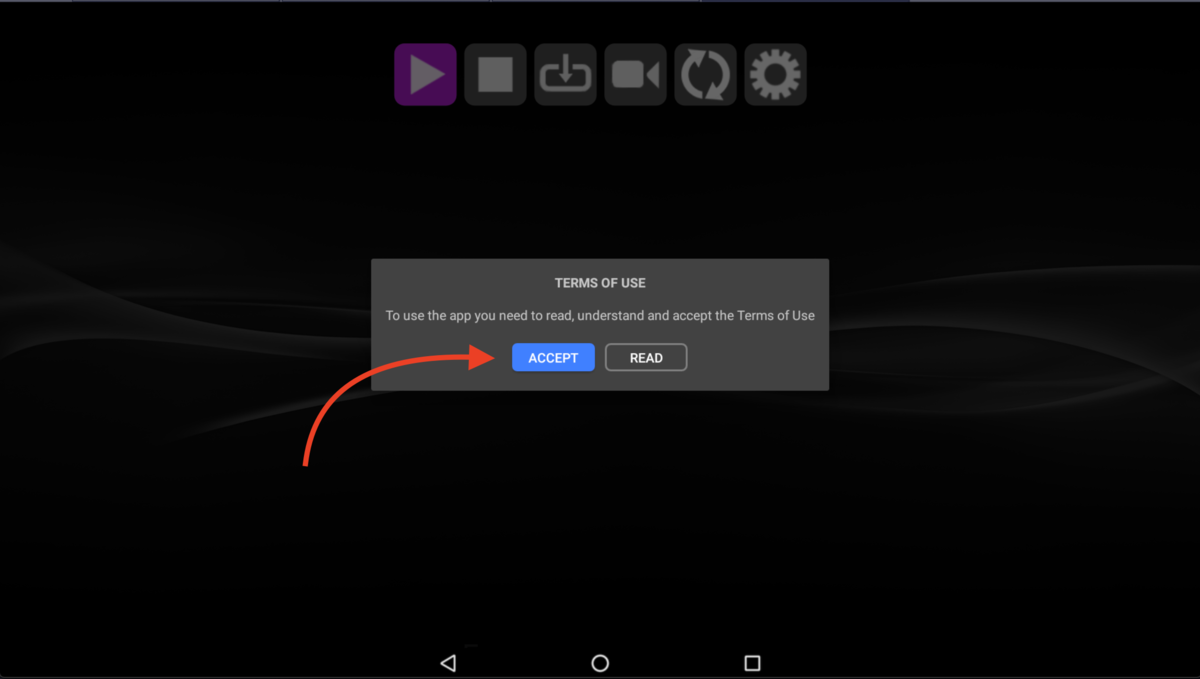The image size is (1200, 679).
Task: Click the video camera record icon
Action: [635, 75]
